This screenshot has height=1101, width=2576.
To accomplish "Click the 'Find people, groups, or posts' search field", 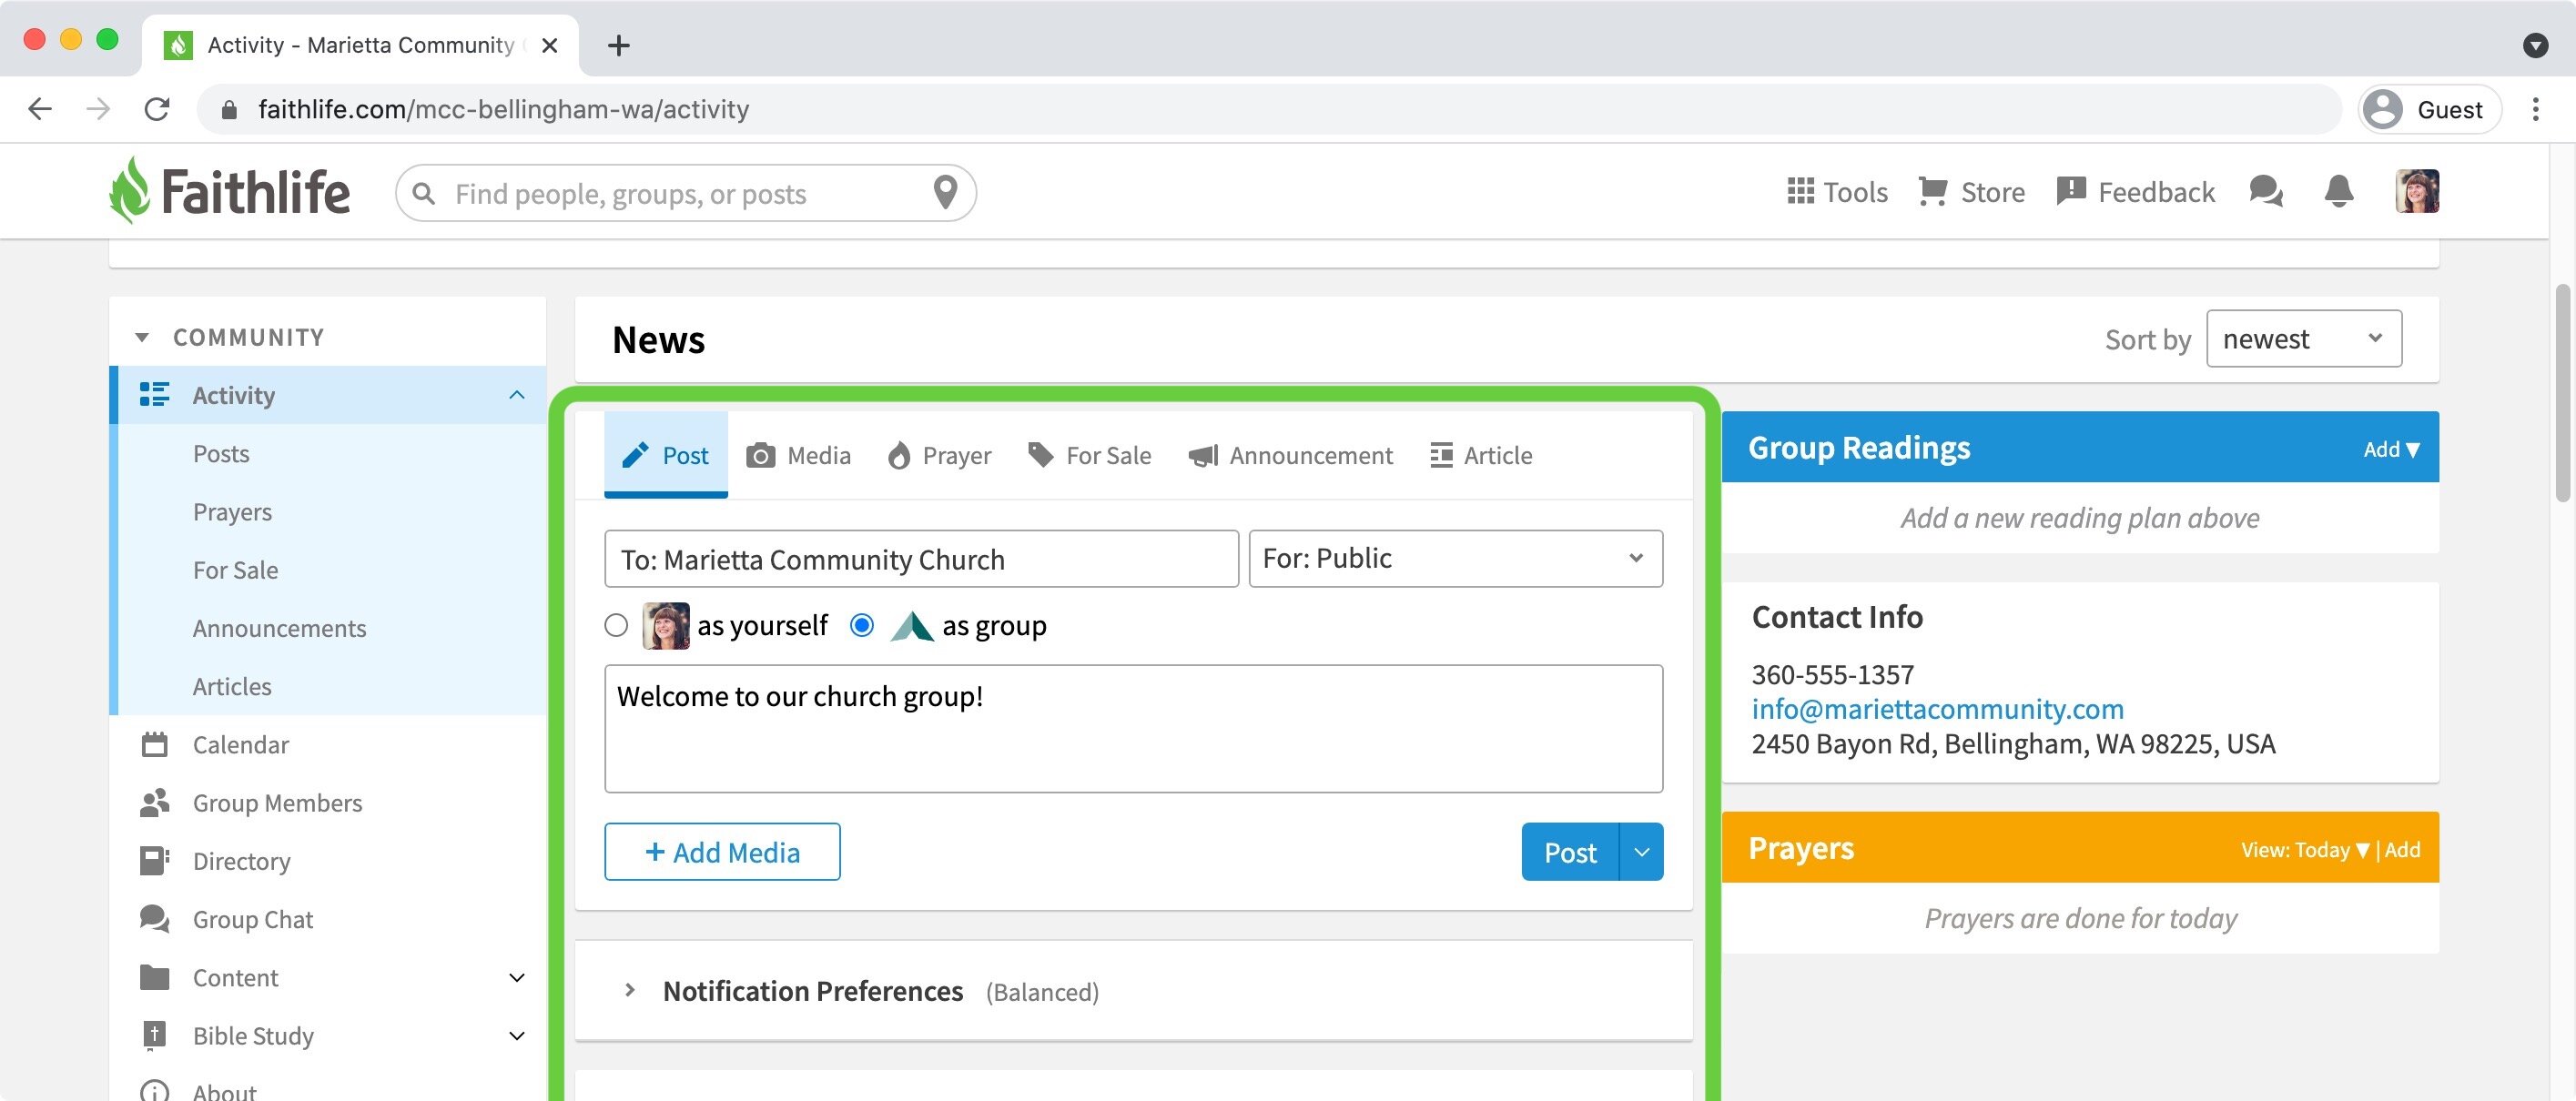I will click(685, 193).
